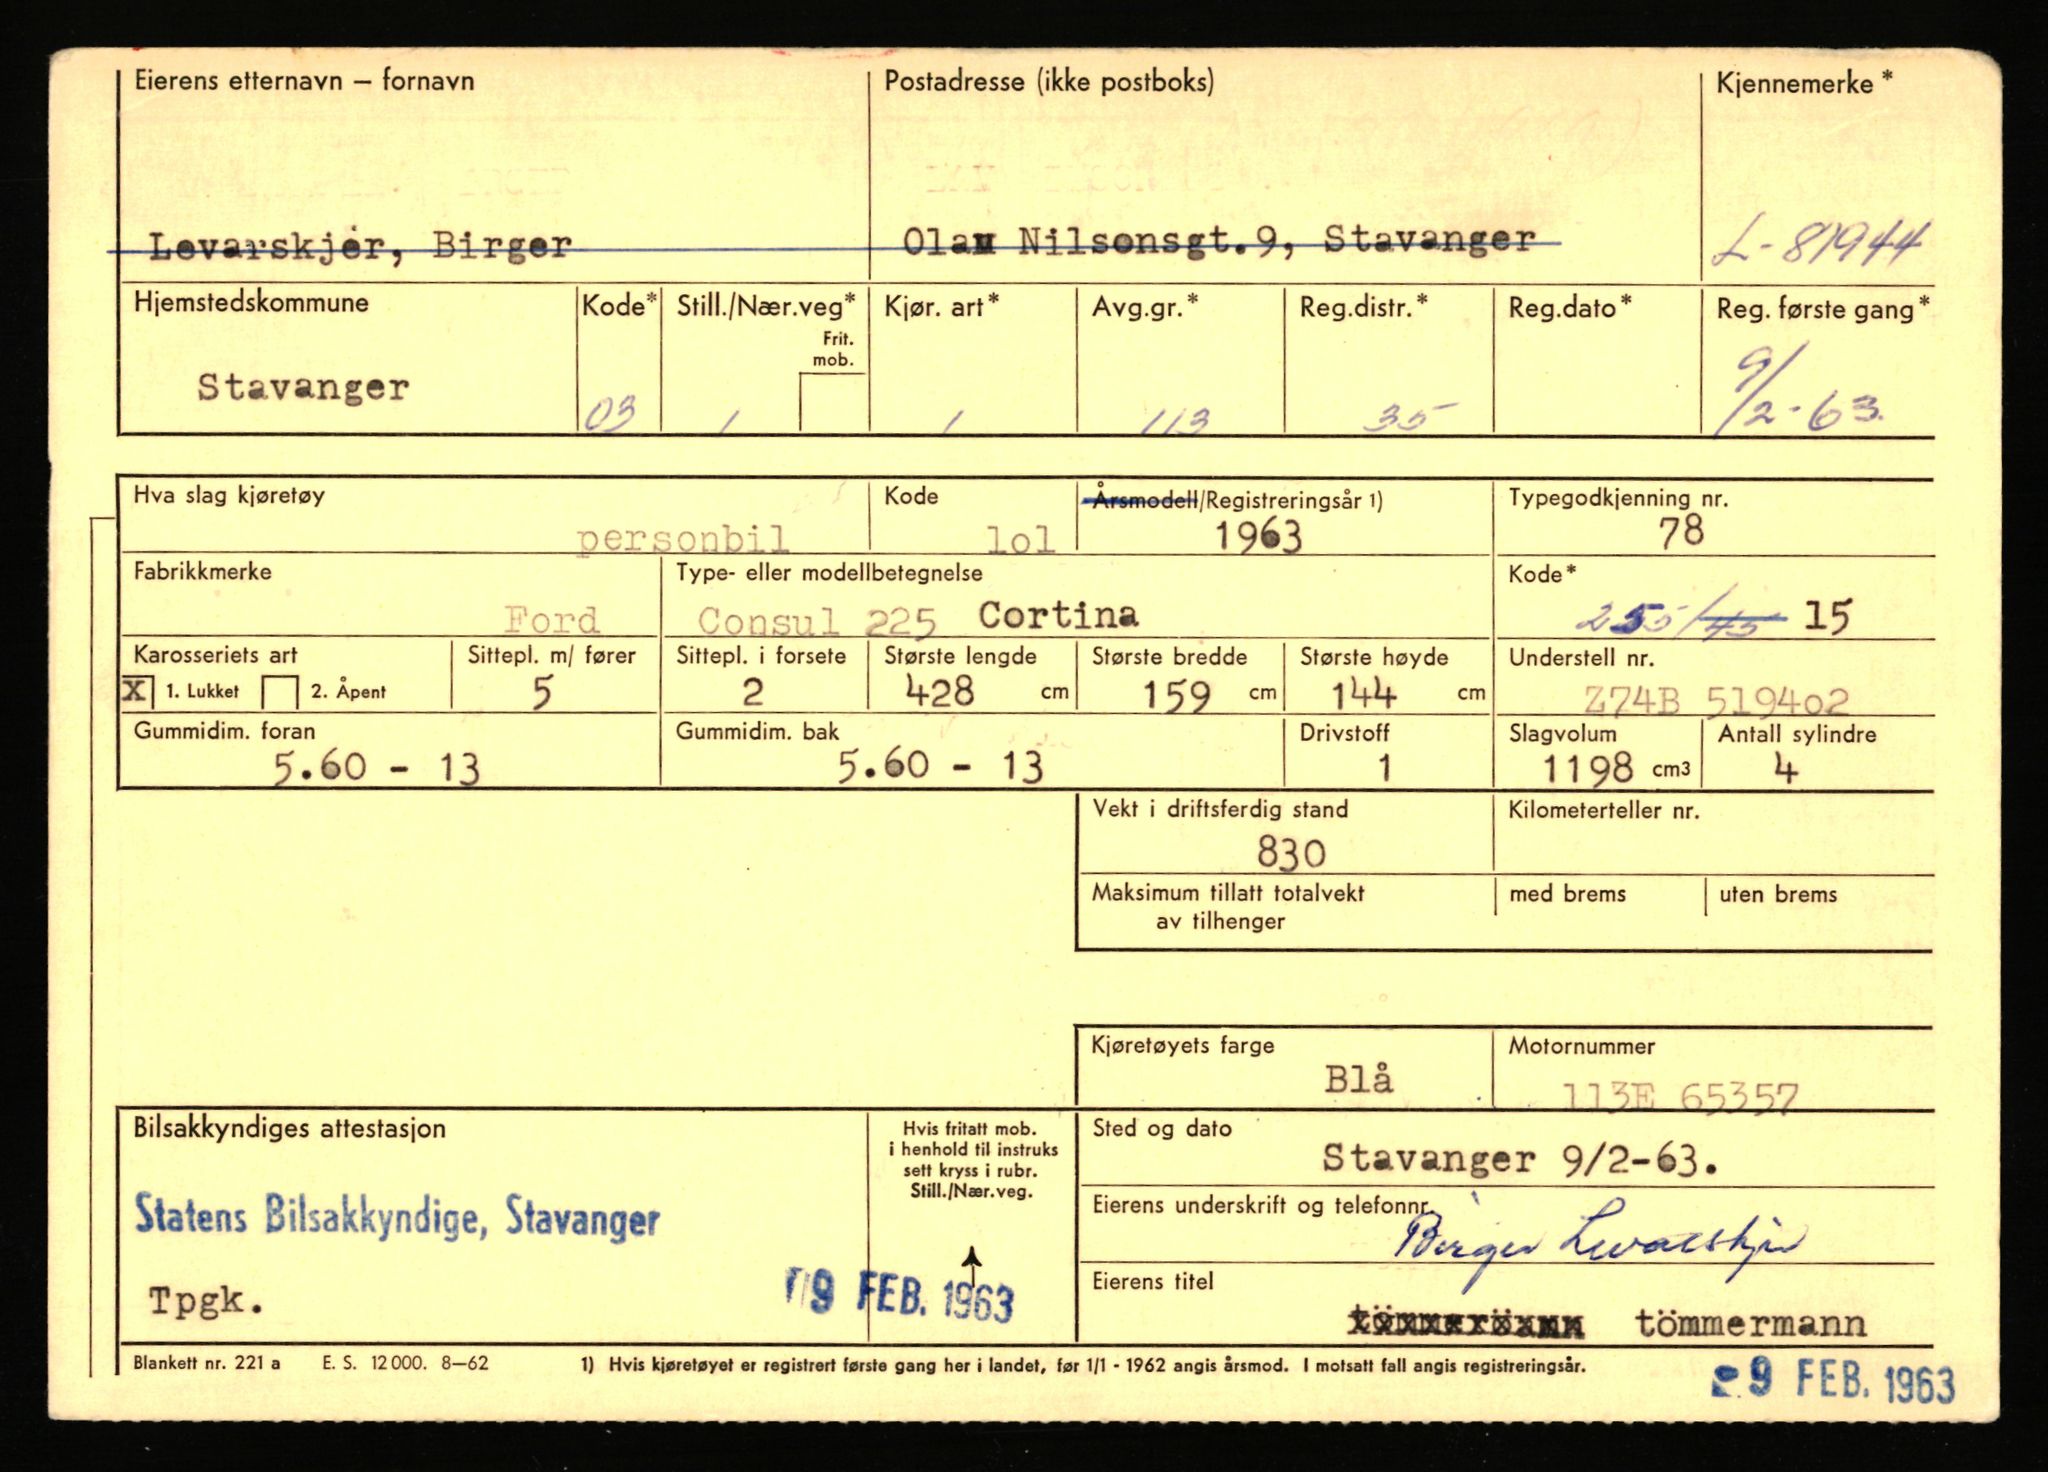Click the empty 'Frit. mob.' box
The width and height of the screenshot is (2048, 1472).
(x=832, y=402)
